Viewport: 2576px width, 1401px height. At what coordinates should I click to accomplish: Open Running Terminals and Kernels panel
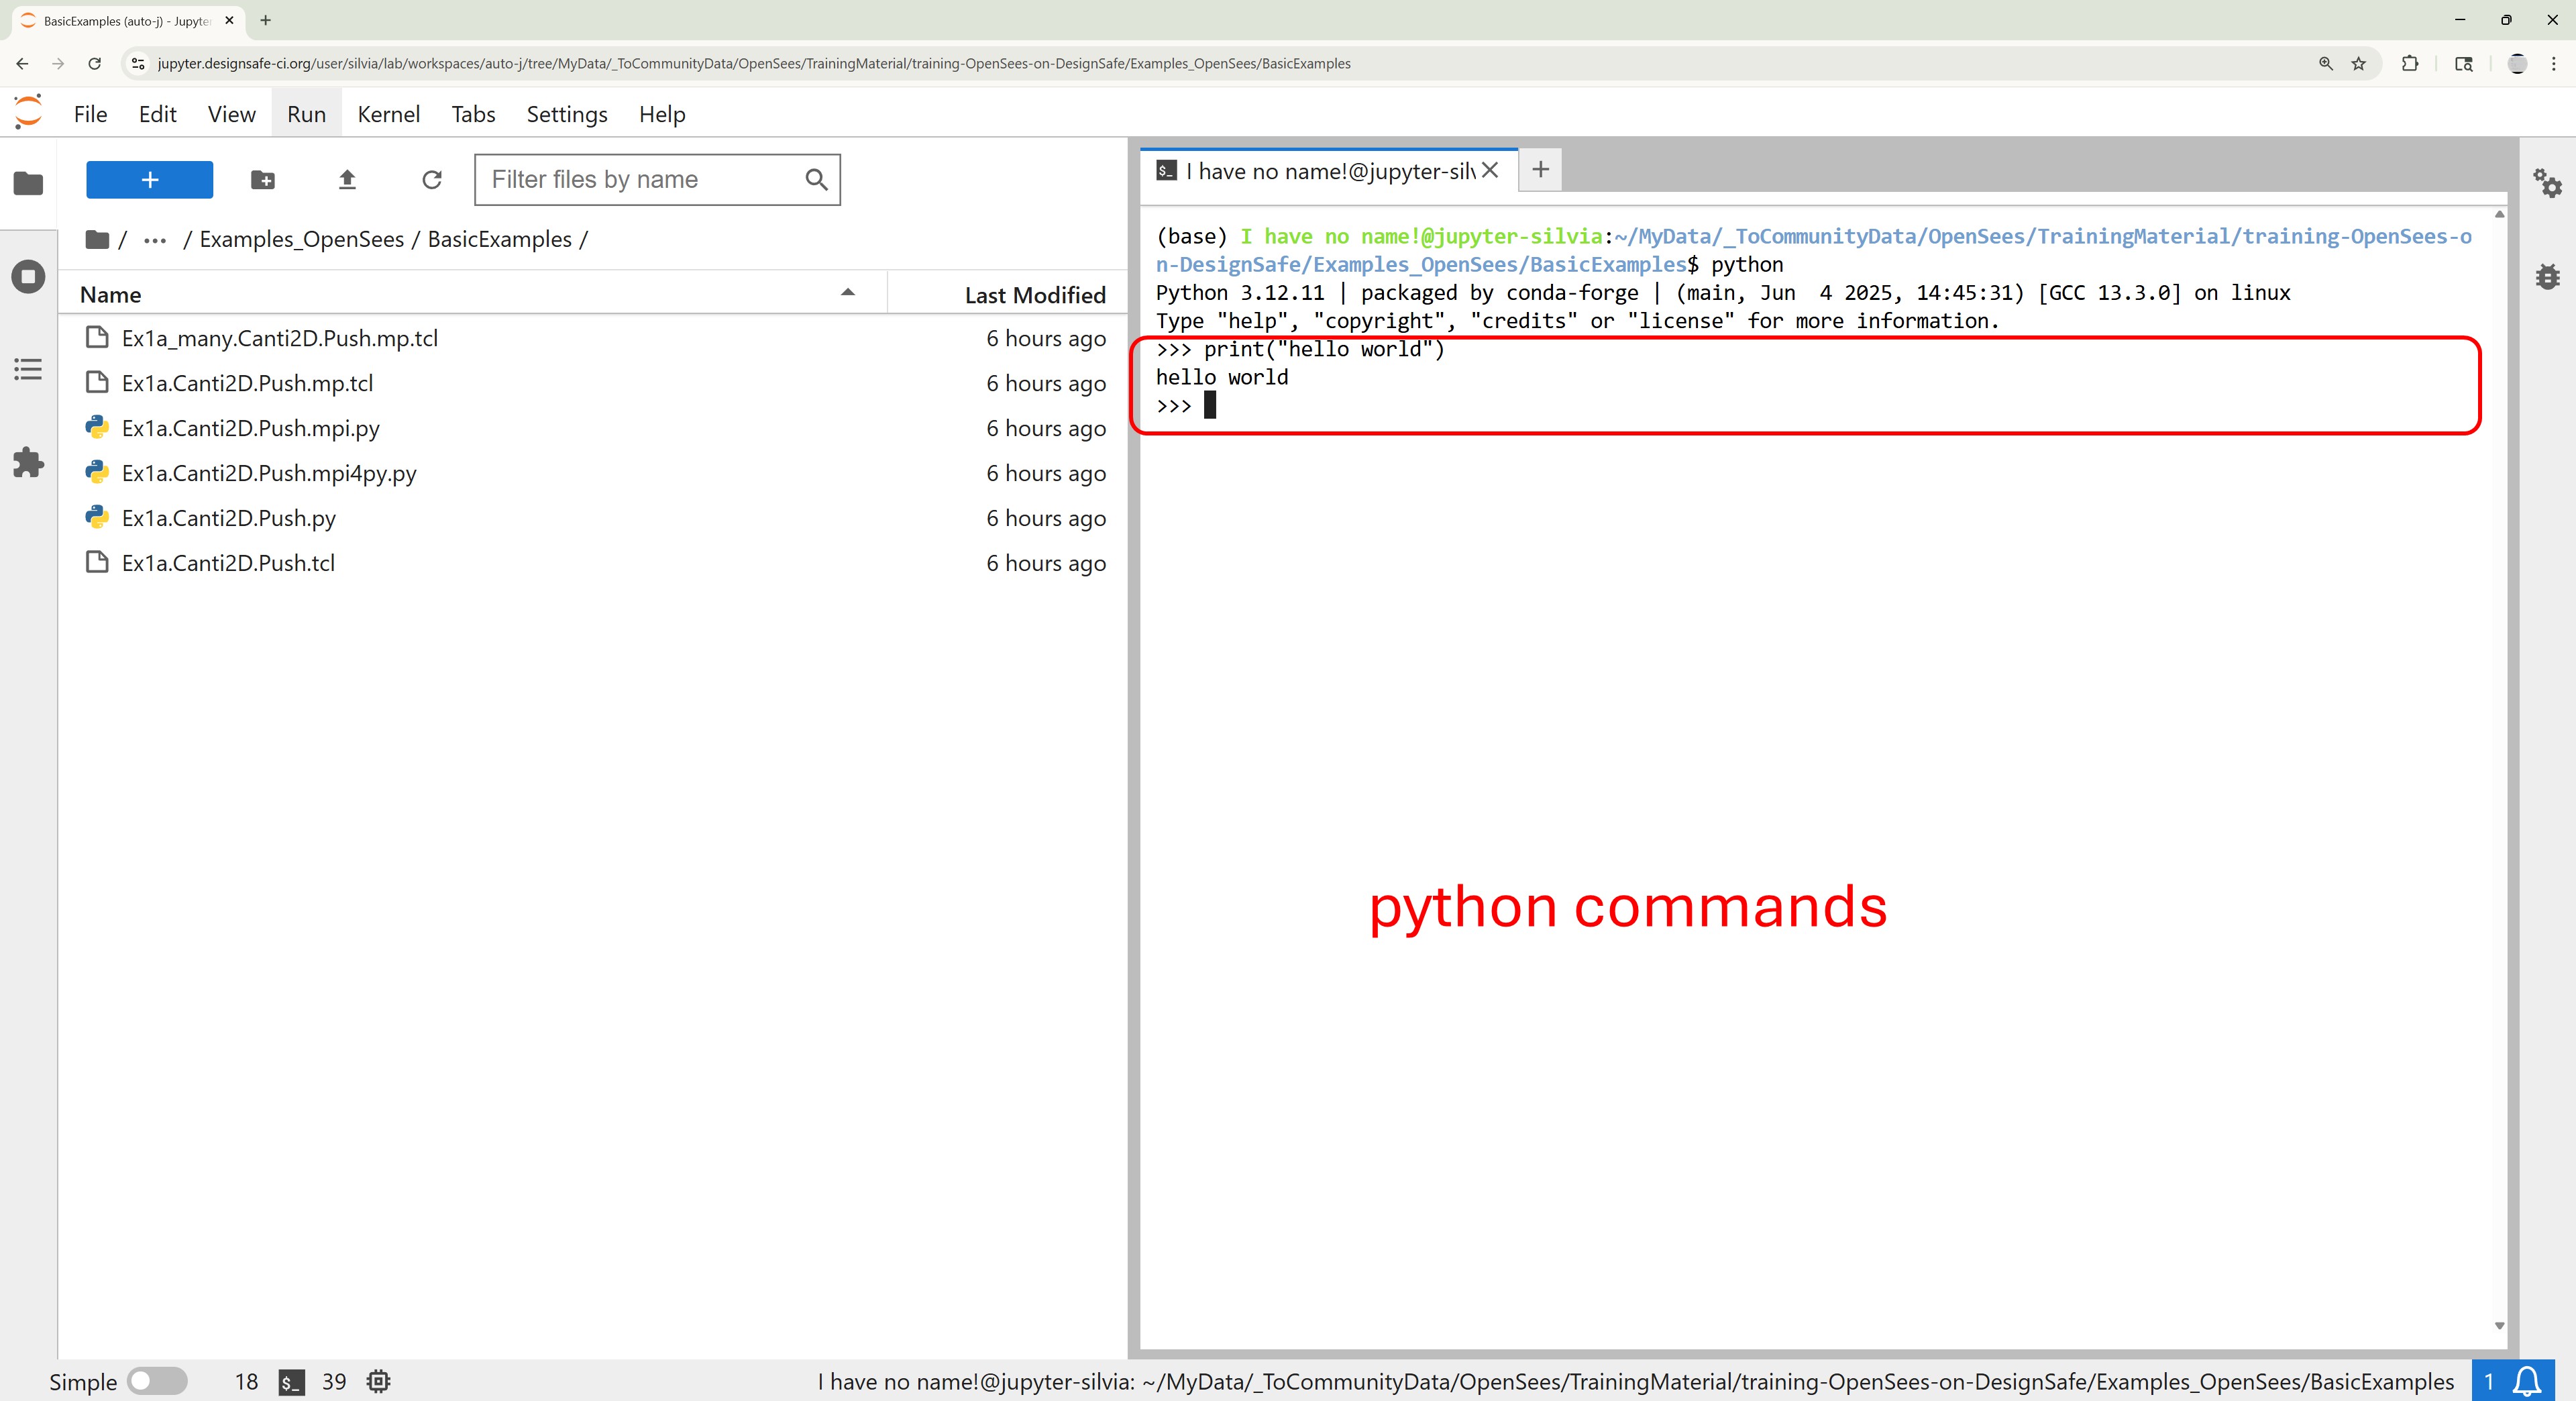(x=28, y=276)
